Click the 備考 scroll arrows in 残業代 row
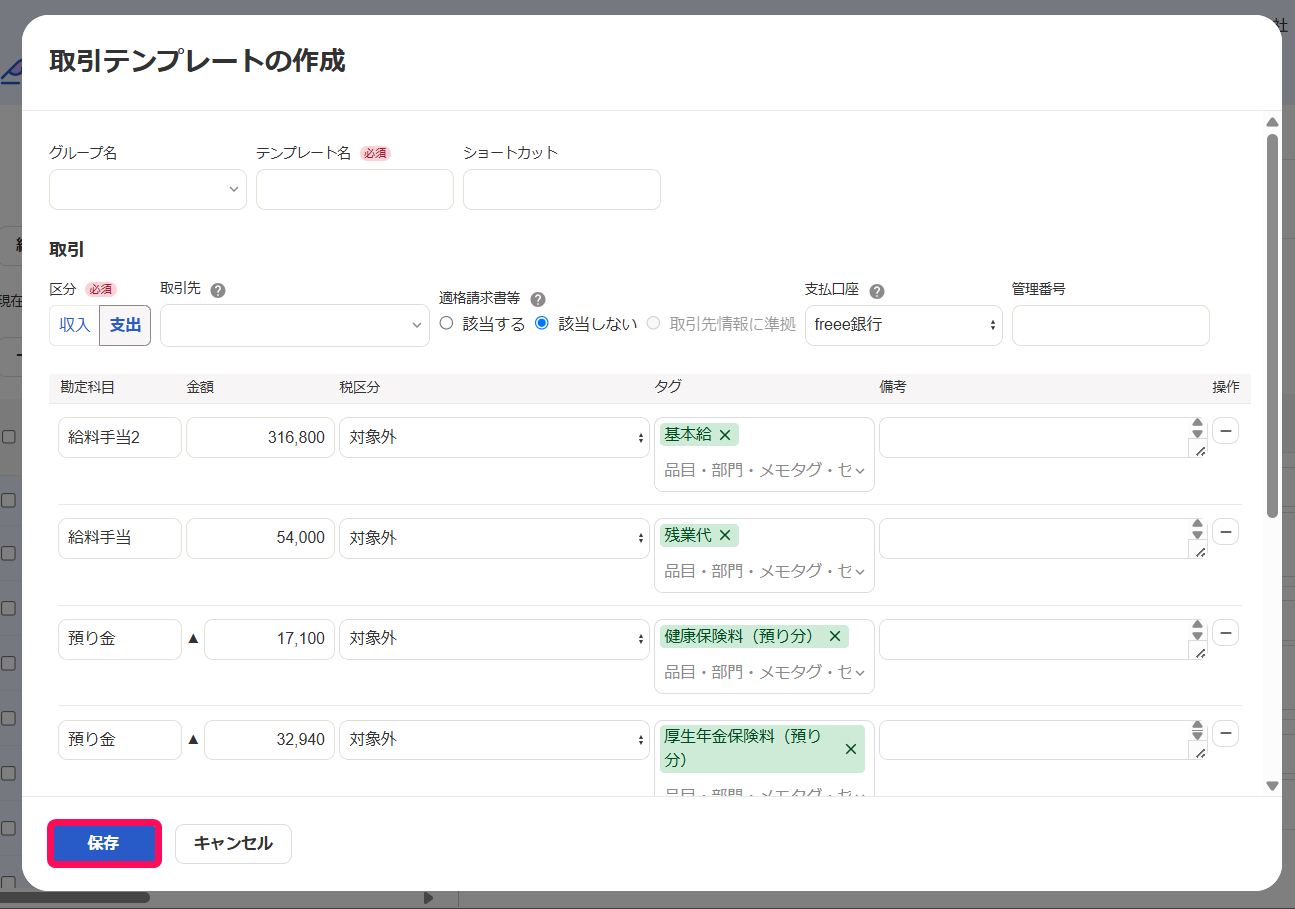 click(1198, 529)
